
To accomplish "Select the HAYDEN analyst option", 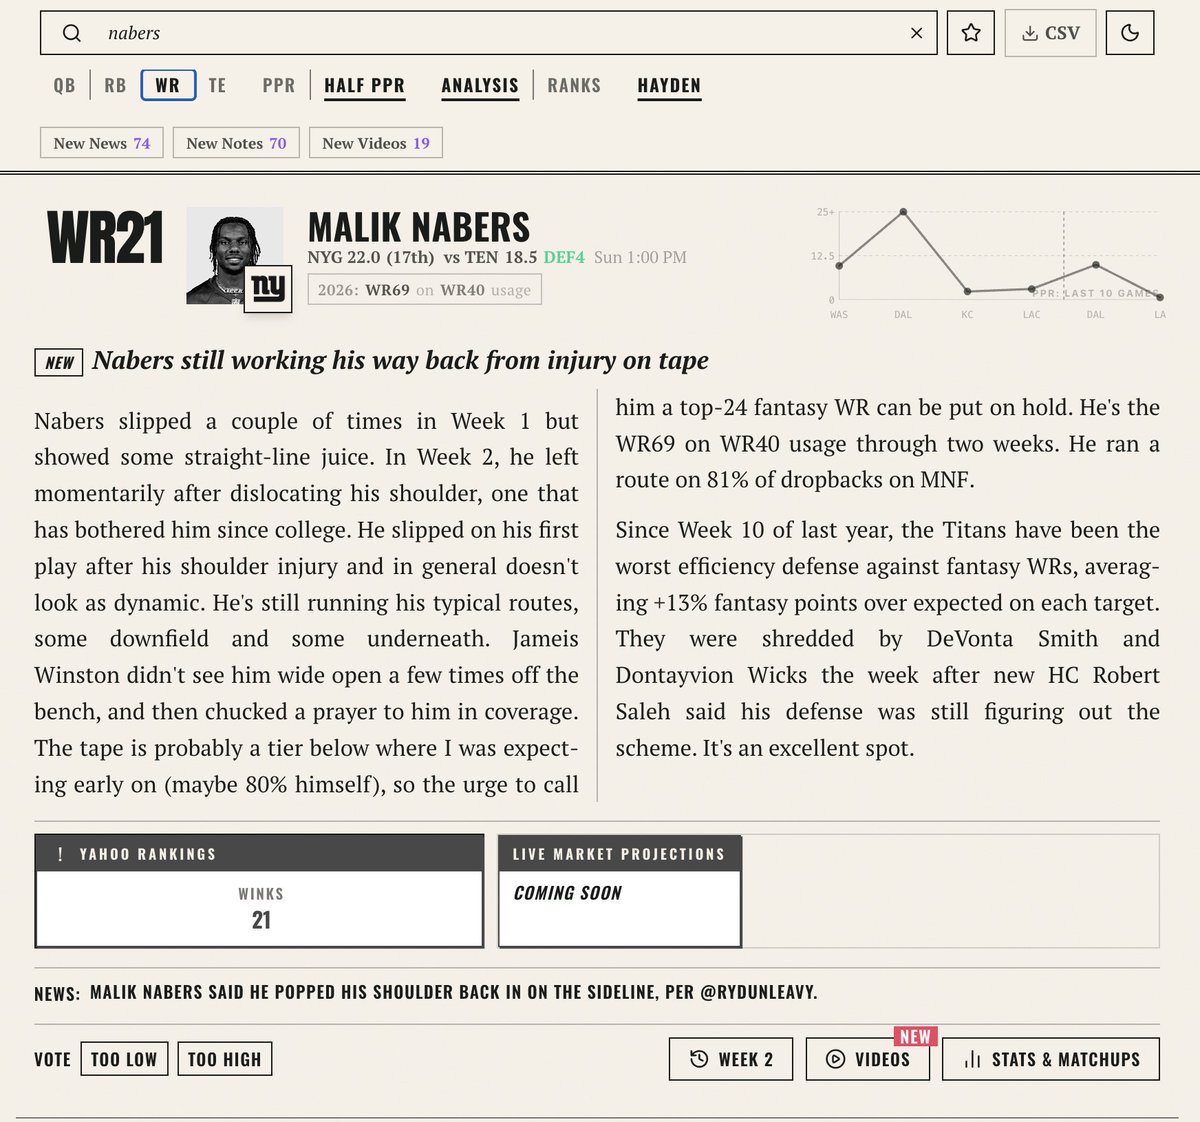I will click(669, 86).
